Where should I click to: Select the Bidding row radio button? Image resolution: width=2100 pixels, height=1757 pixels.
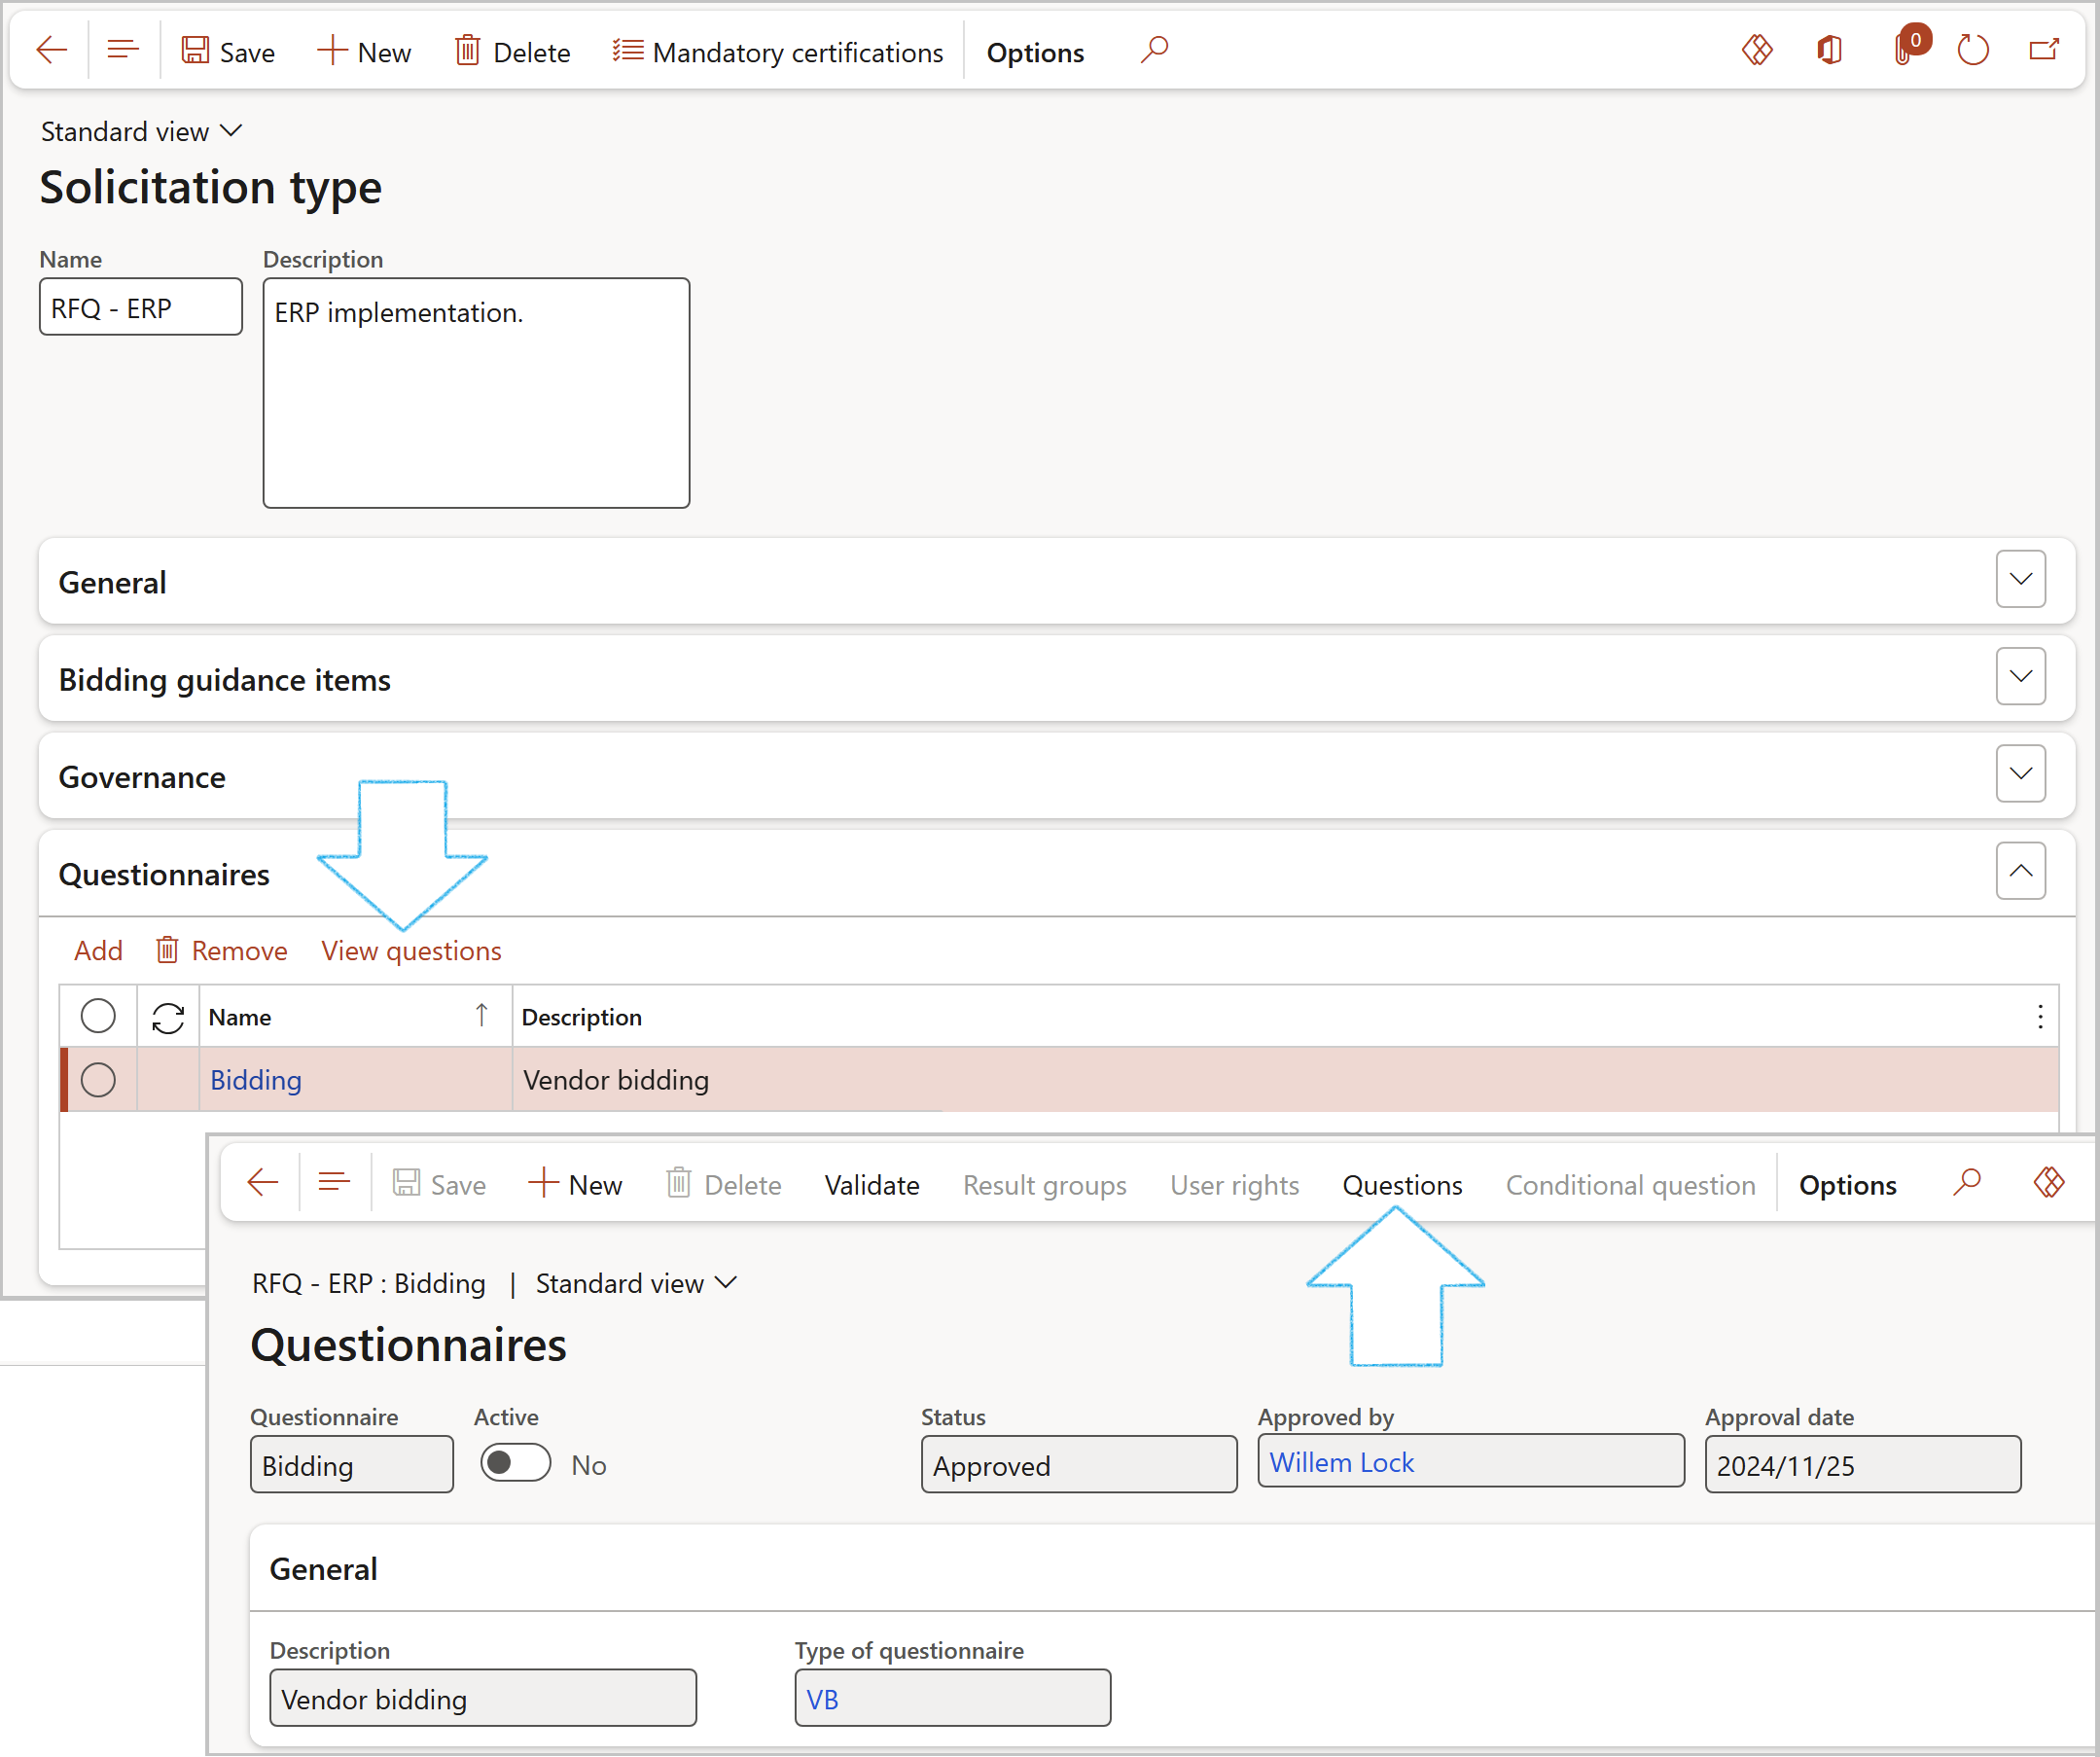[98, 1080]
